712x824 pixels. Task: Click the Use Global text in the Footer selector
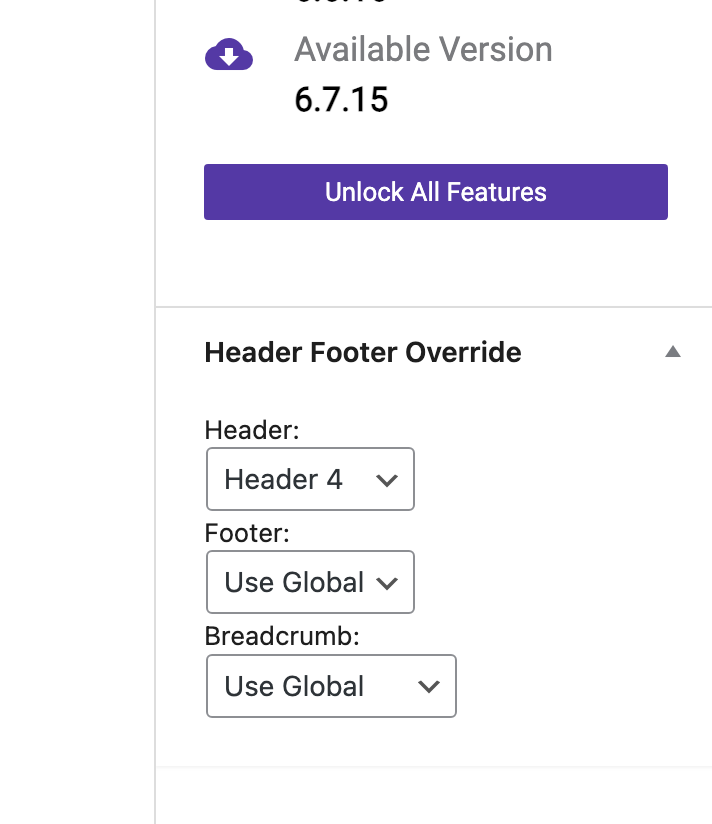point(294,582)
